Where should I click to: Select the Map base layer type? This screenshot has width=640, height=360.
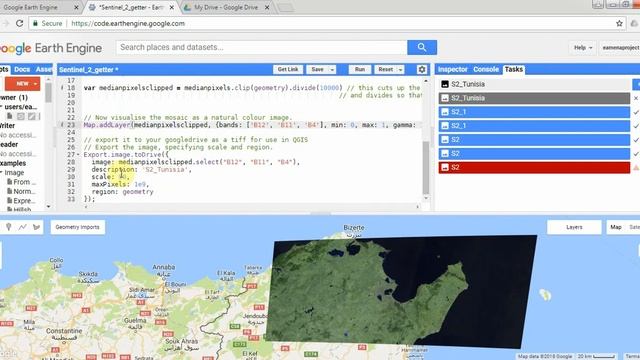click(616, 227)
